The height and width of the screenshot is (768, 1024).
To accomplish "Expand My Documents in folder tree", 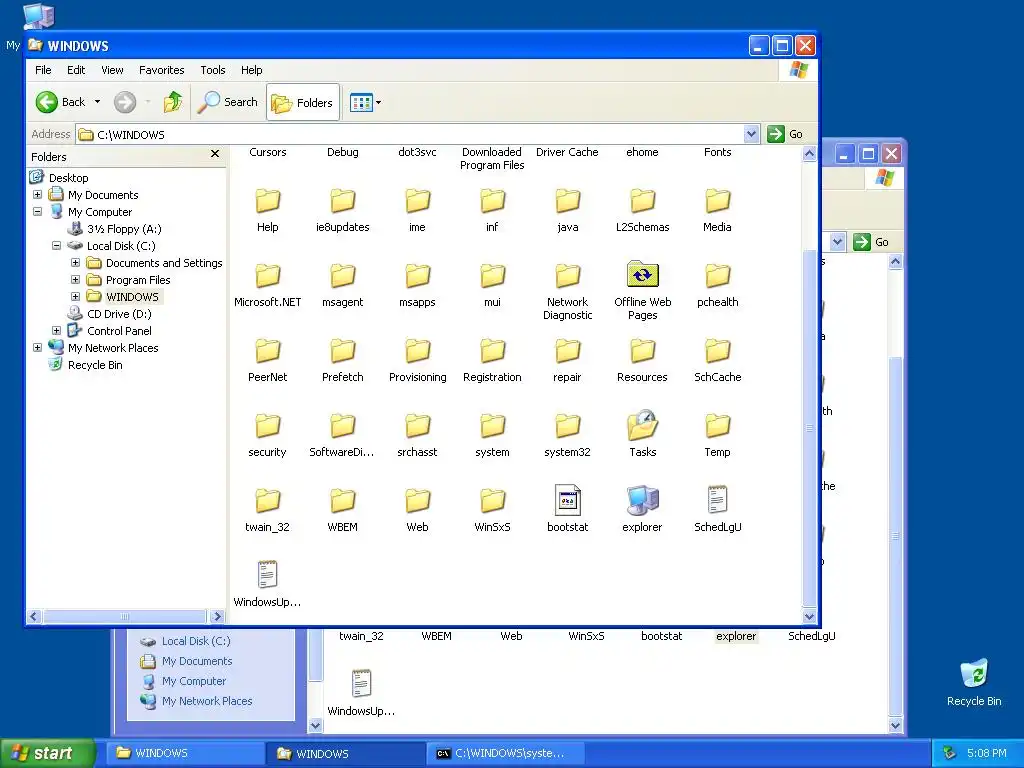I will [x=37, y=195].
